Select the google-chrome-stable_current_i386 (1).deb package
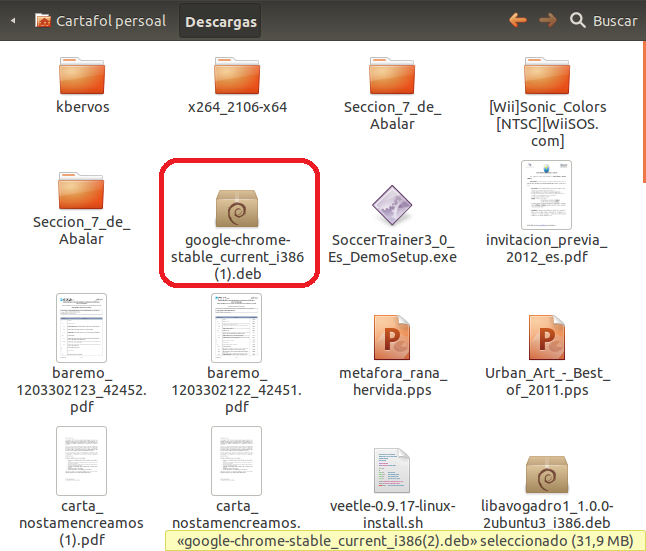This screenshot has width=646, height=551. click(237, 208)
